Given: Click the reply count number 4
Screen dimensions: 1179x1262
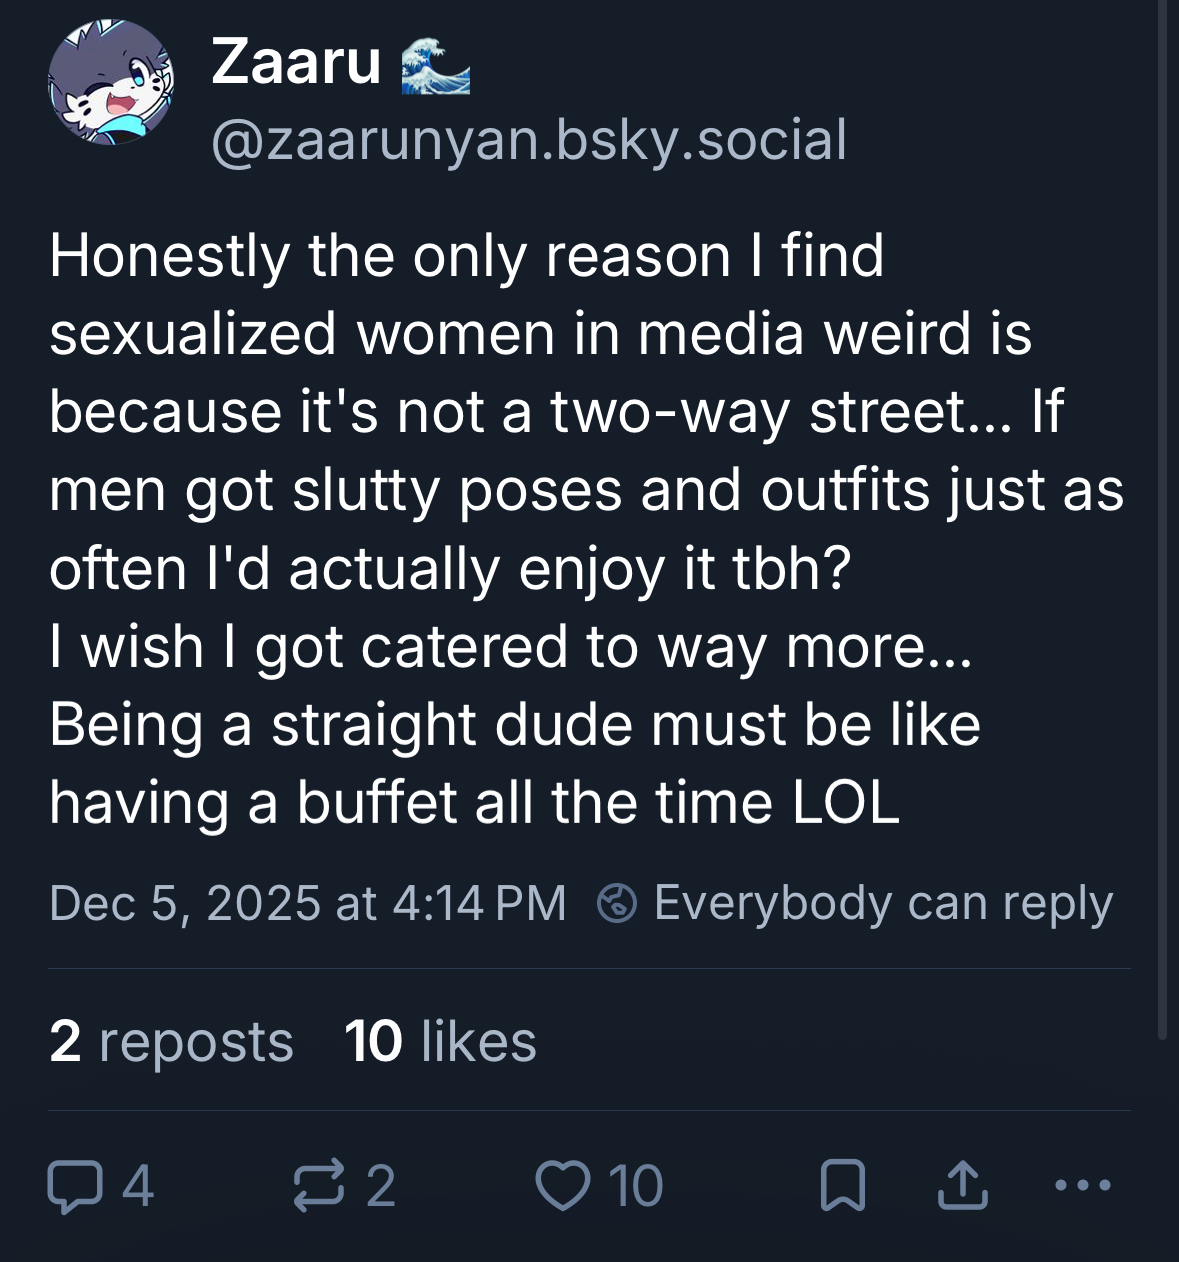Looking at the screenshot, I should coord(138,1186).
